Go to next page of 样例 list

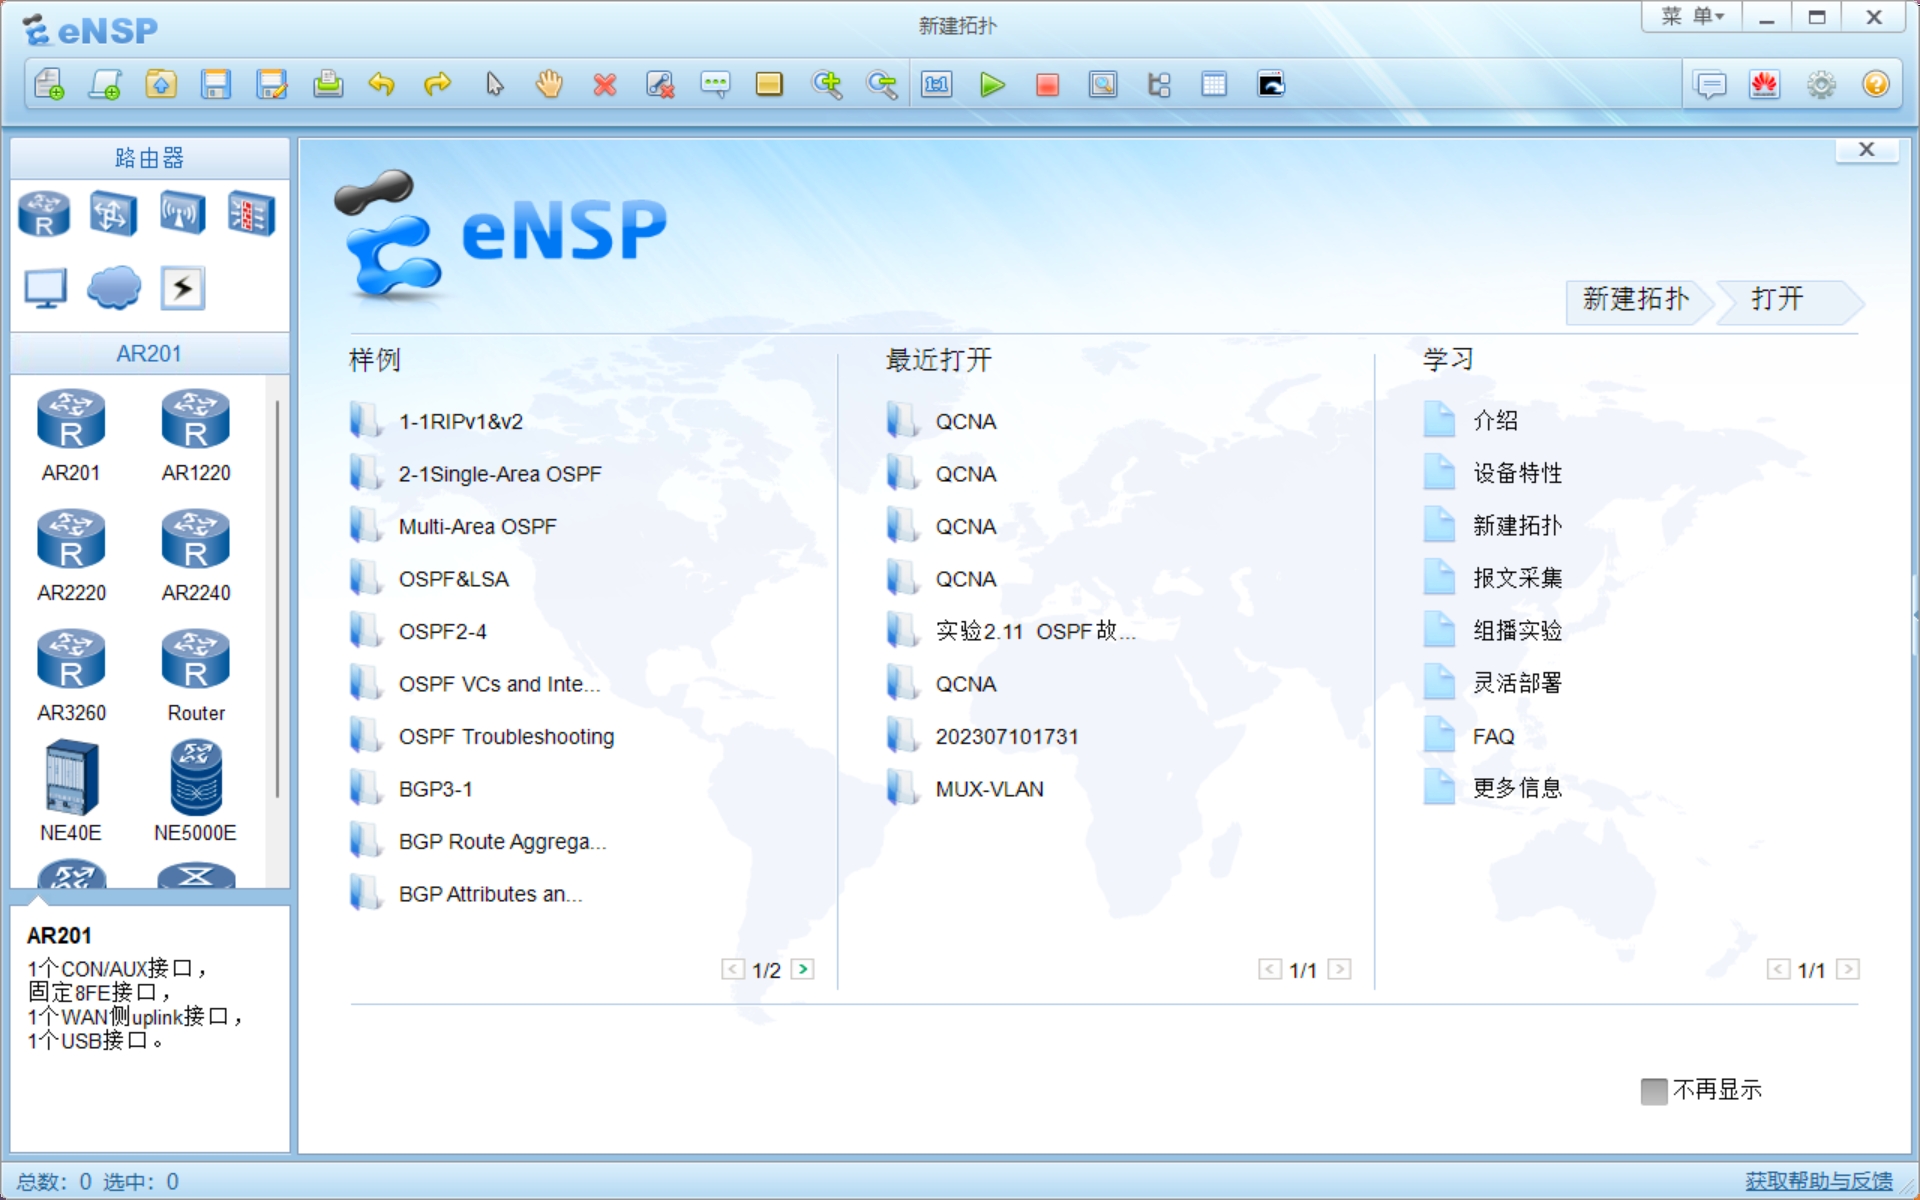802,969
